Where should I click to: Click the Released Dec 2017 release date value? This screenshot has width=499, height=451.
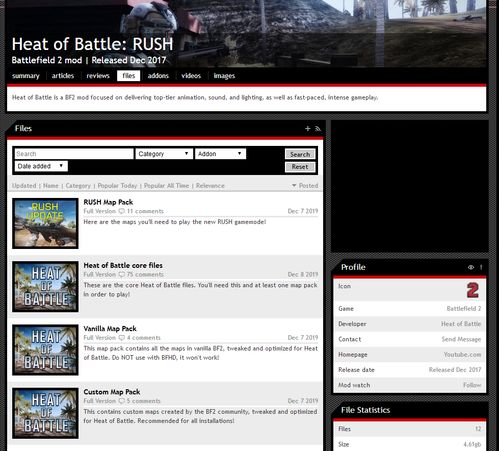click(455, 370)
